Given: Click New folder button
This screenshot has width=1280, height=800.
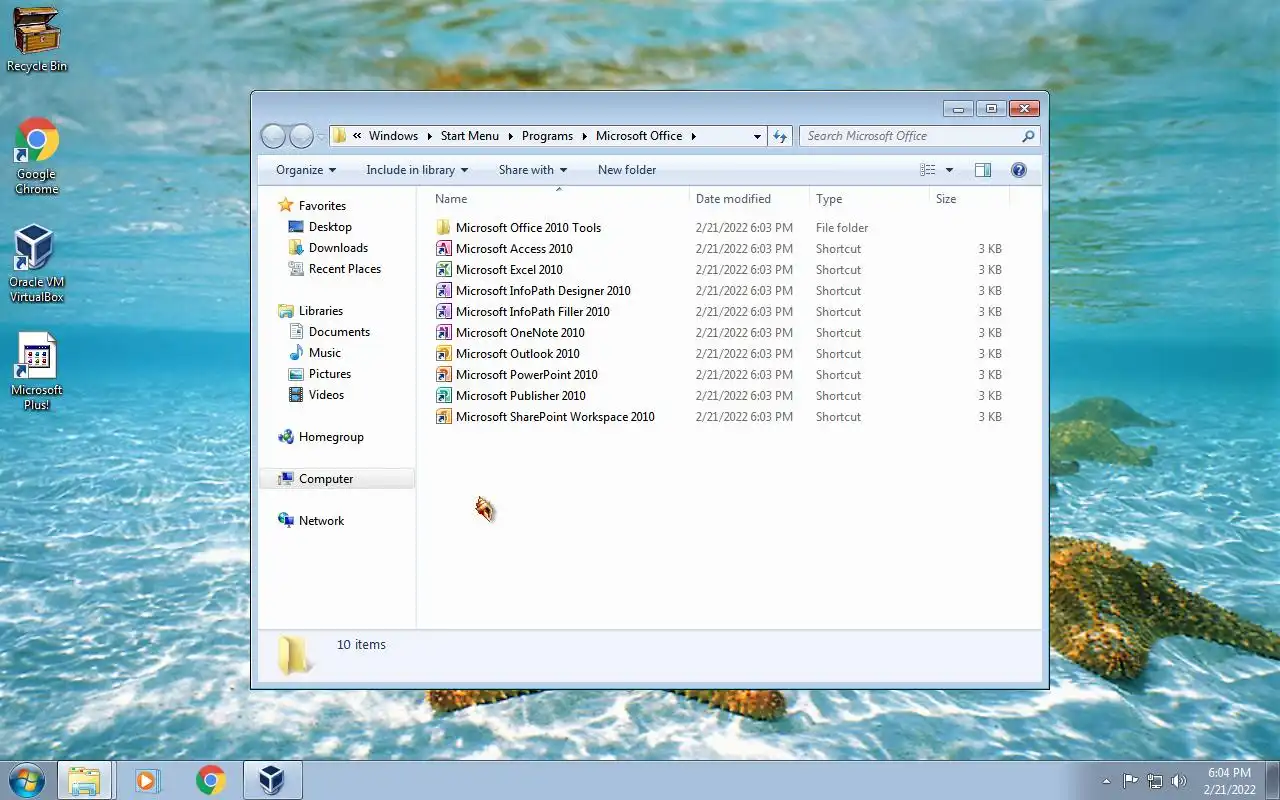Looking at the screenshot, I should (x=627, y=170).
